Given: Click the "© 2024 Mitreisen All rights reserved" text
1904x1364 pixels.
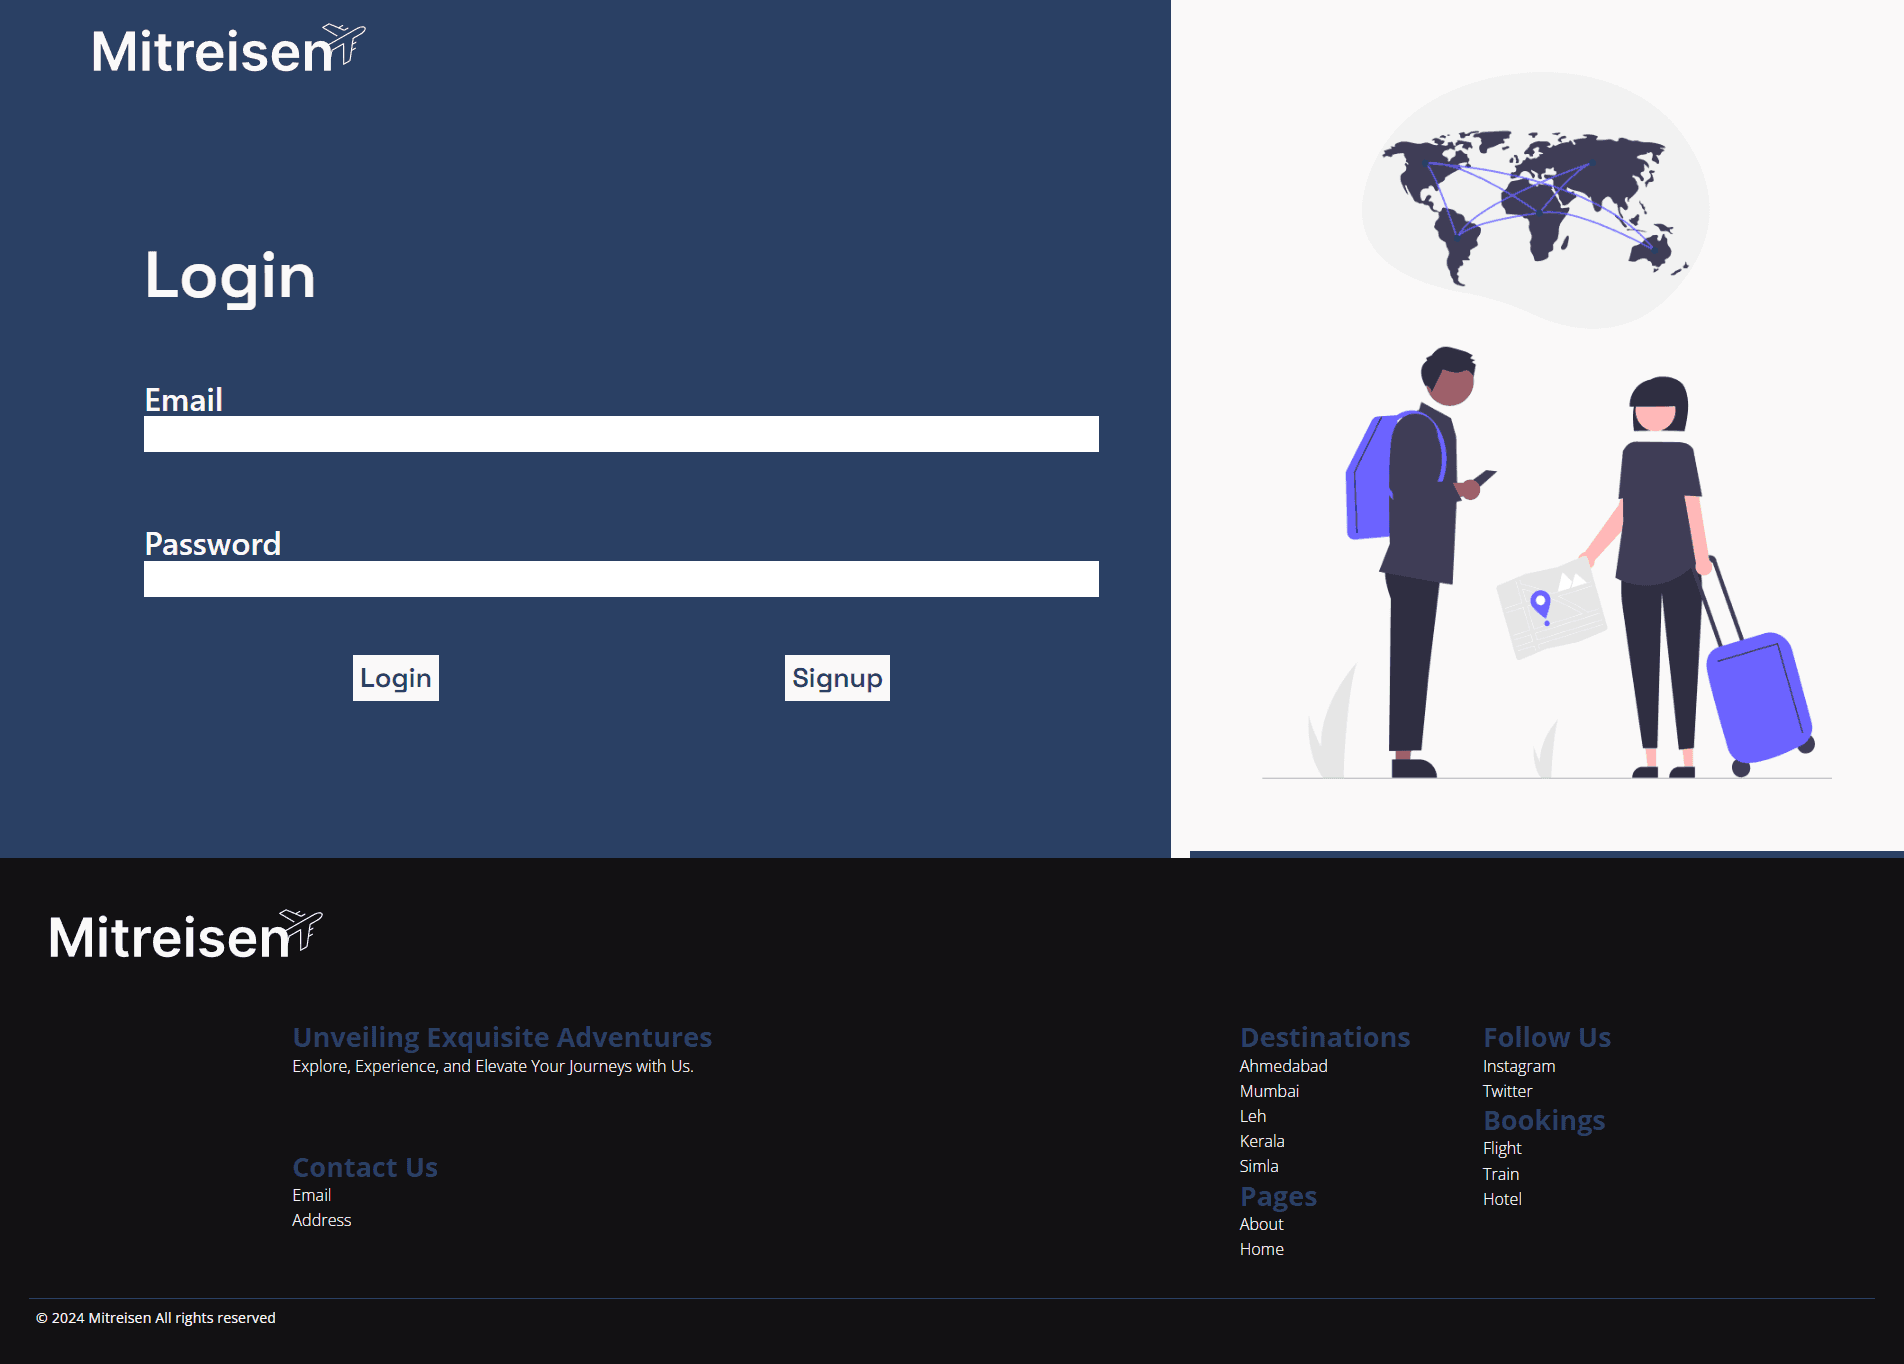Looking at the screenshot, I should coord(156,1318).
